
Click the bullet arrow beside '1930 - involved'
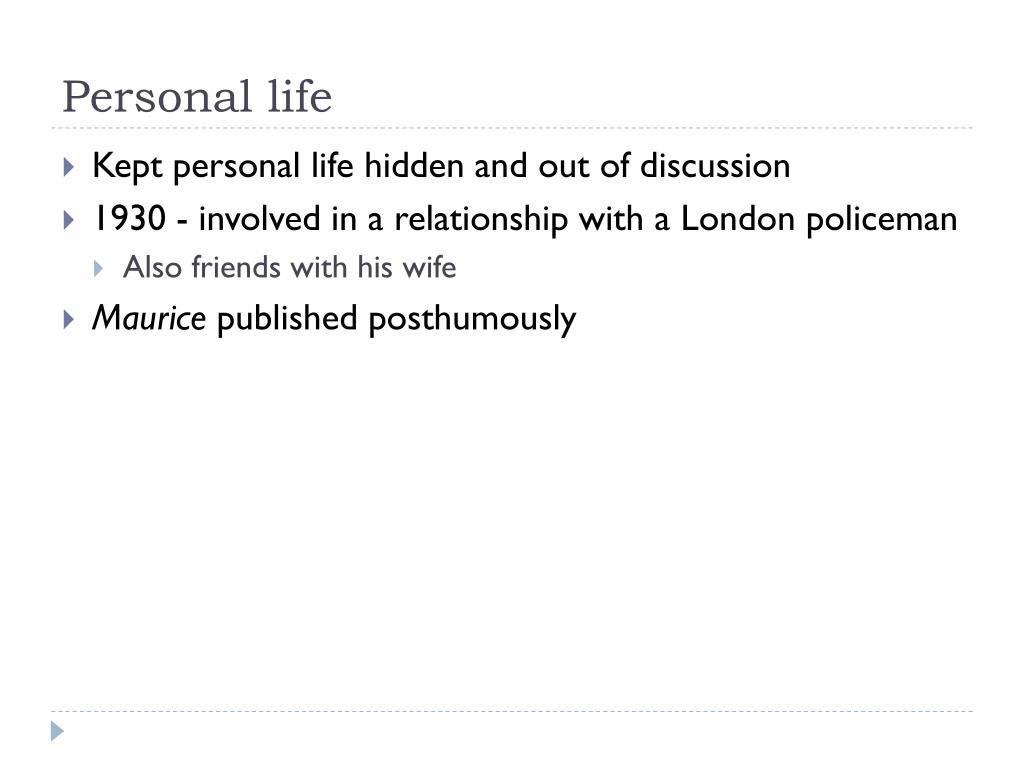[69, 220]
